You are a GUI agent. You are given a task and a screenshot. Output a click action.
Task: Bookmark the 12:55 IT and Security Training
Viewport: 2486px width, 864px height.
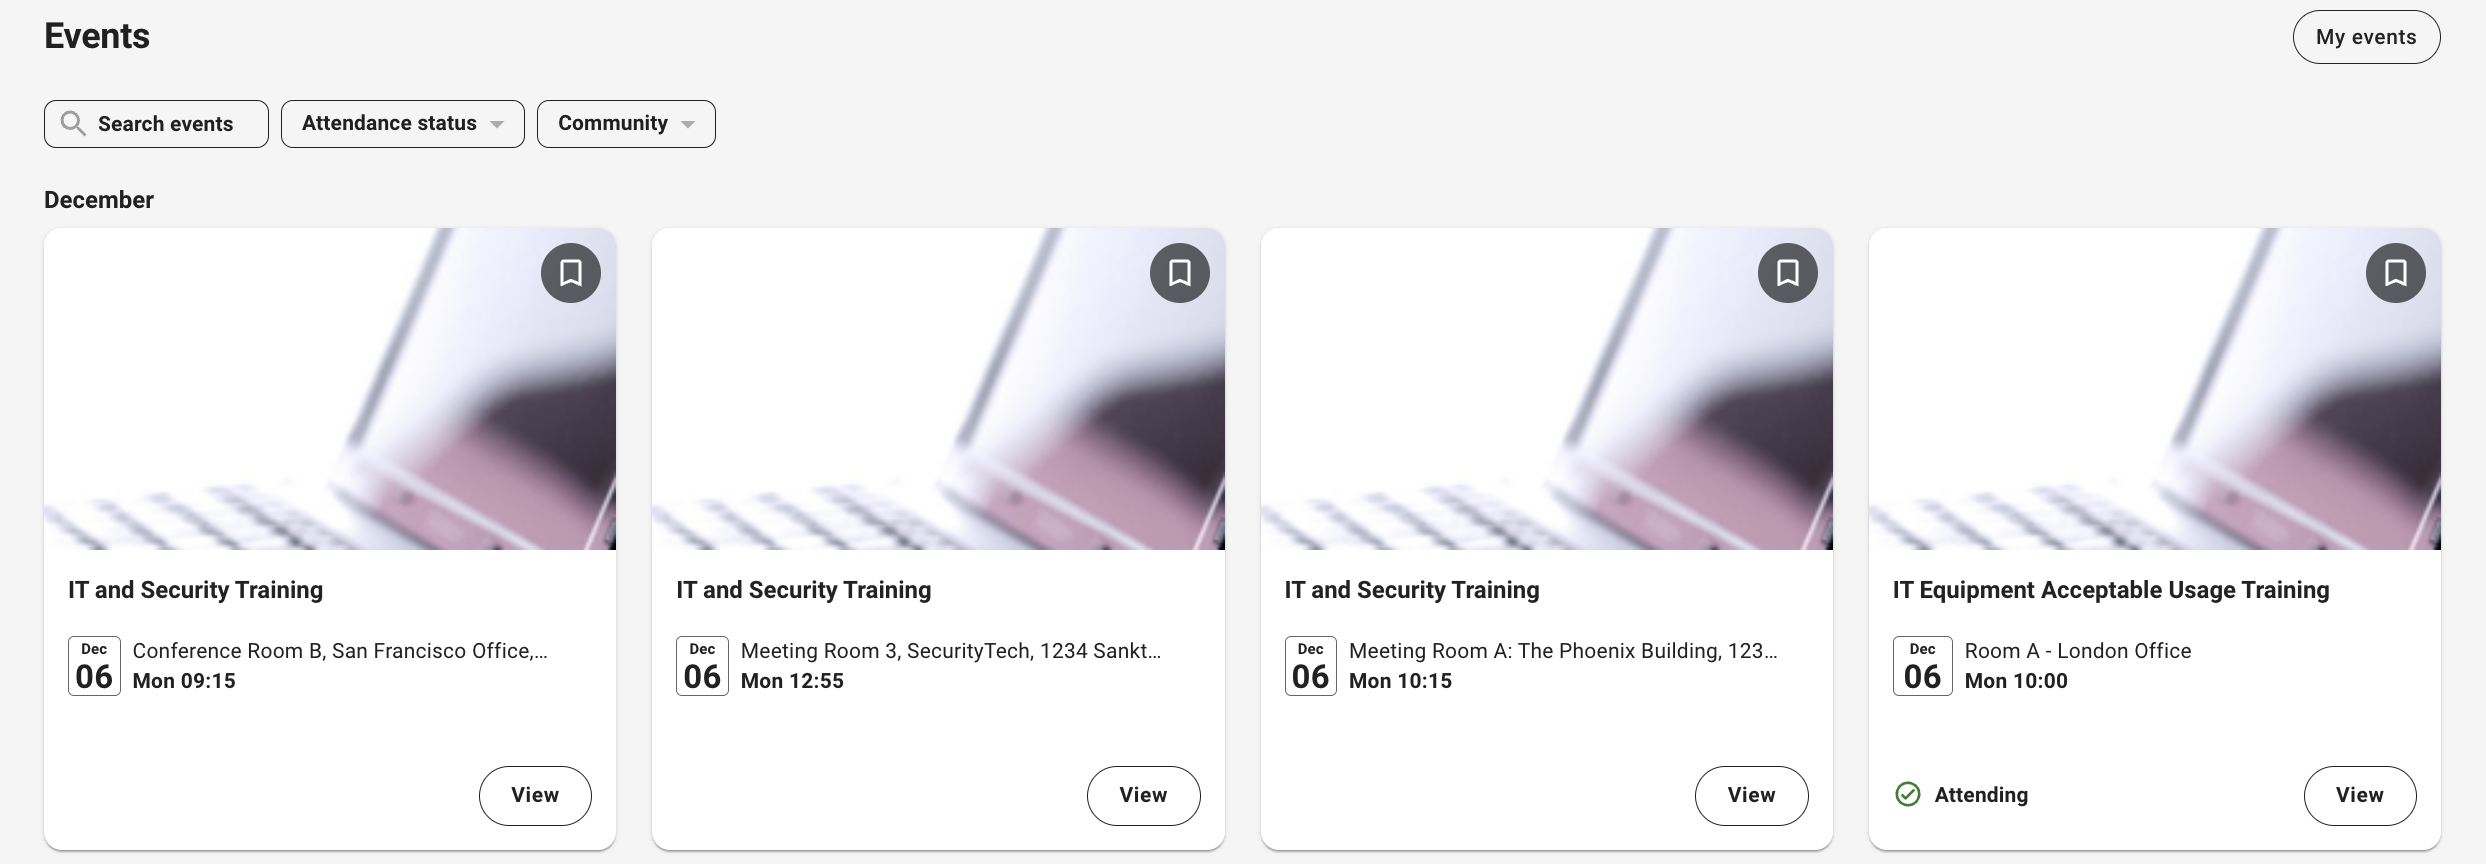coord(1179,273)
